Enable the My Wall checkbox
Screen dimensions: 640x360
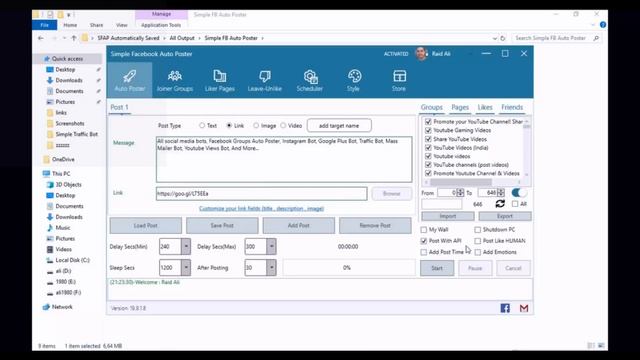[424, 230]
